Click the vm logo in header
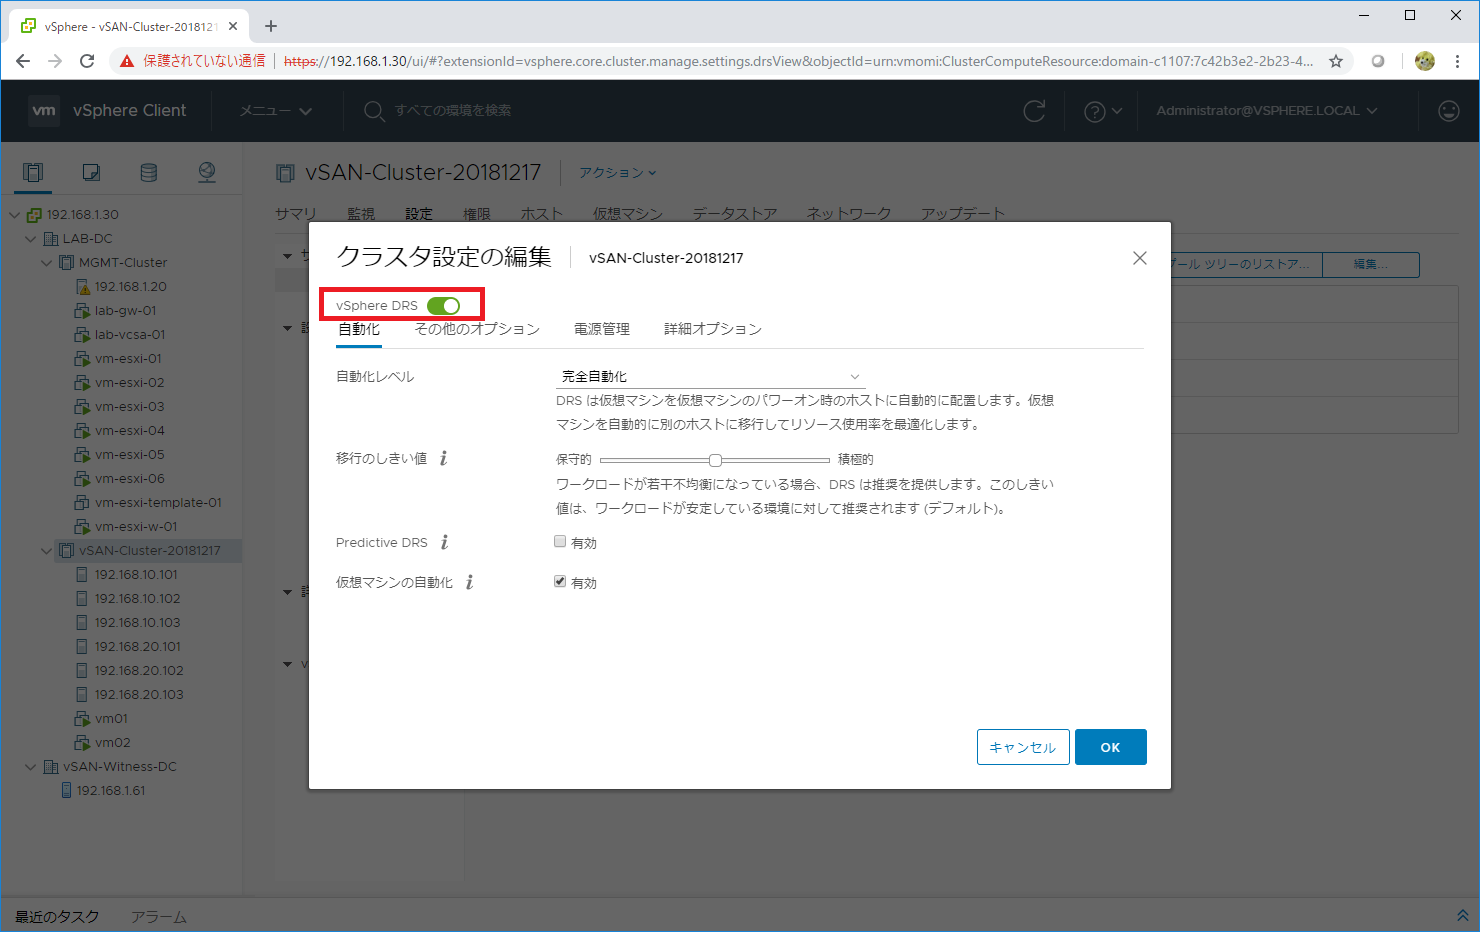The width and height of the screenshot is (1480, 932). point(44,110)
